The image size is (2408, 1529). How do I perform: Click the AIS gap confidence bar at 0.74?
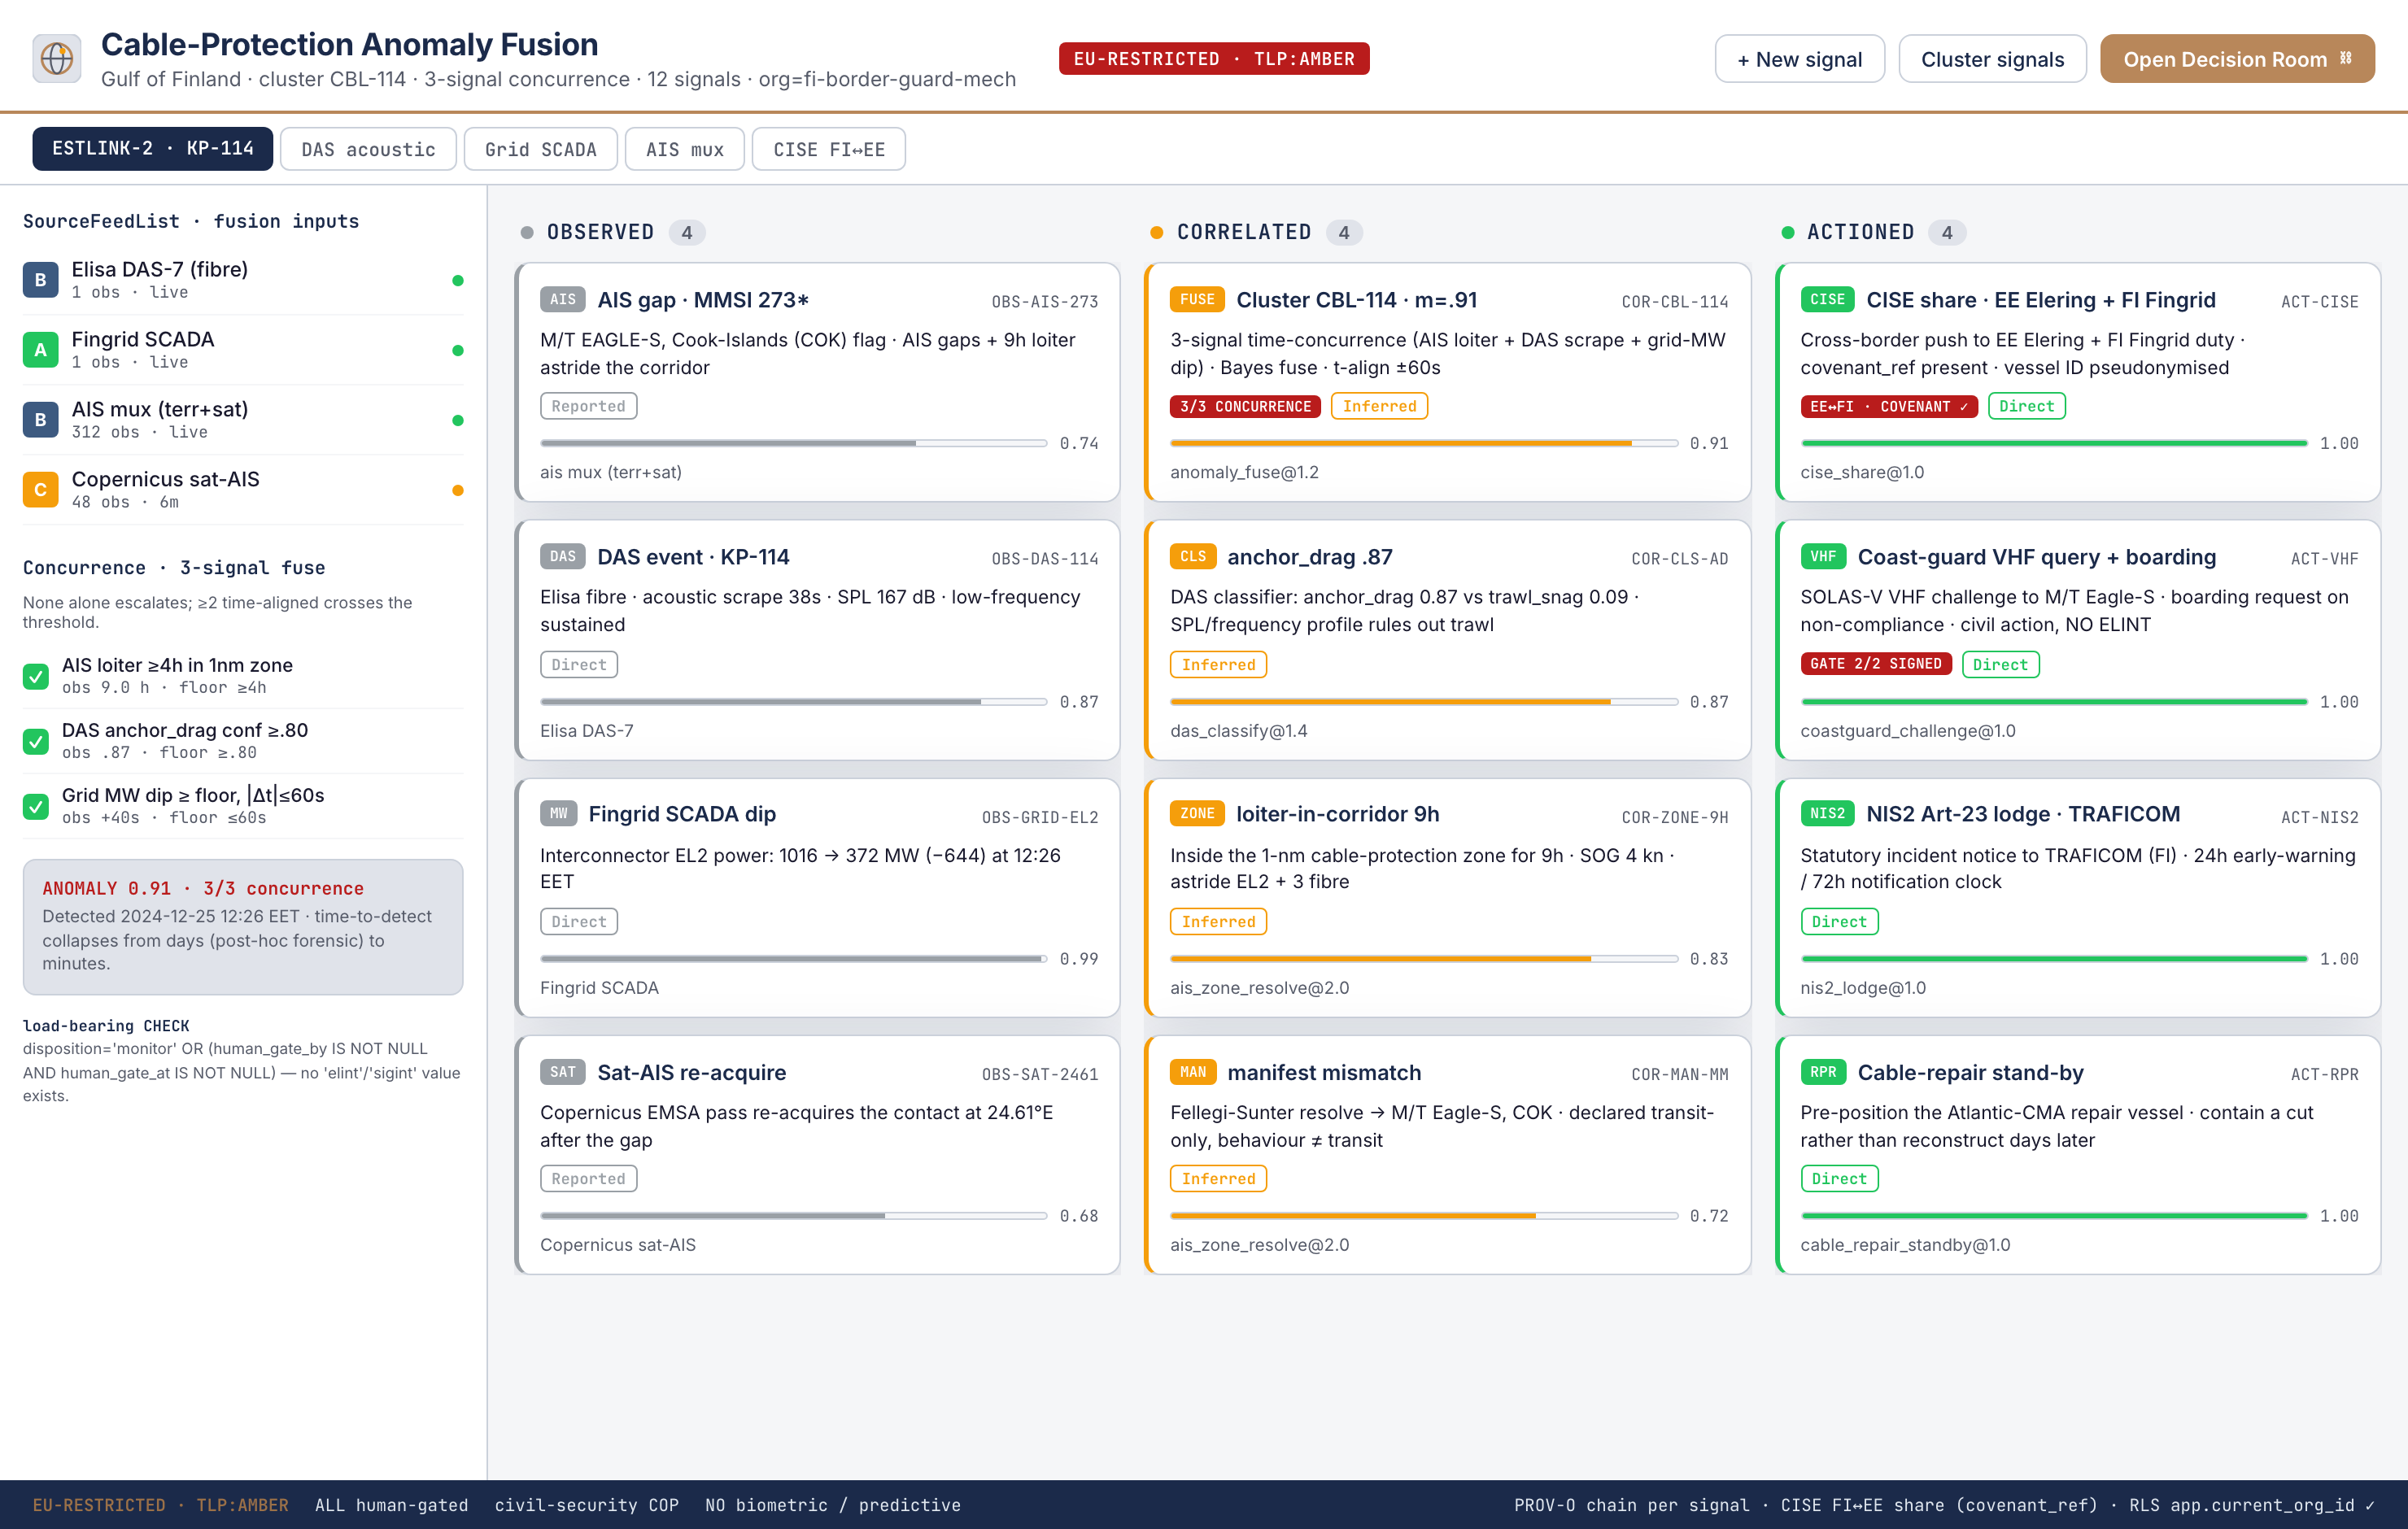click(x=793, y=443)
